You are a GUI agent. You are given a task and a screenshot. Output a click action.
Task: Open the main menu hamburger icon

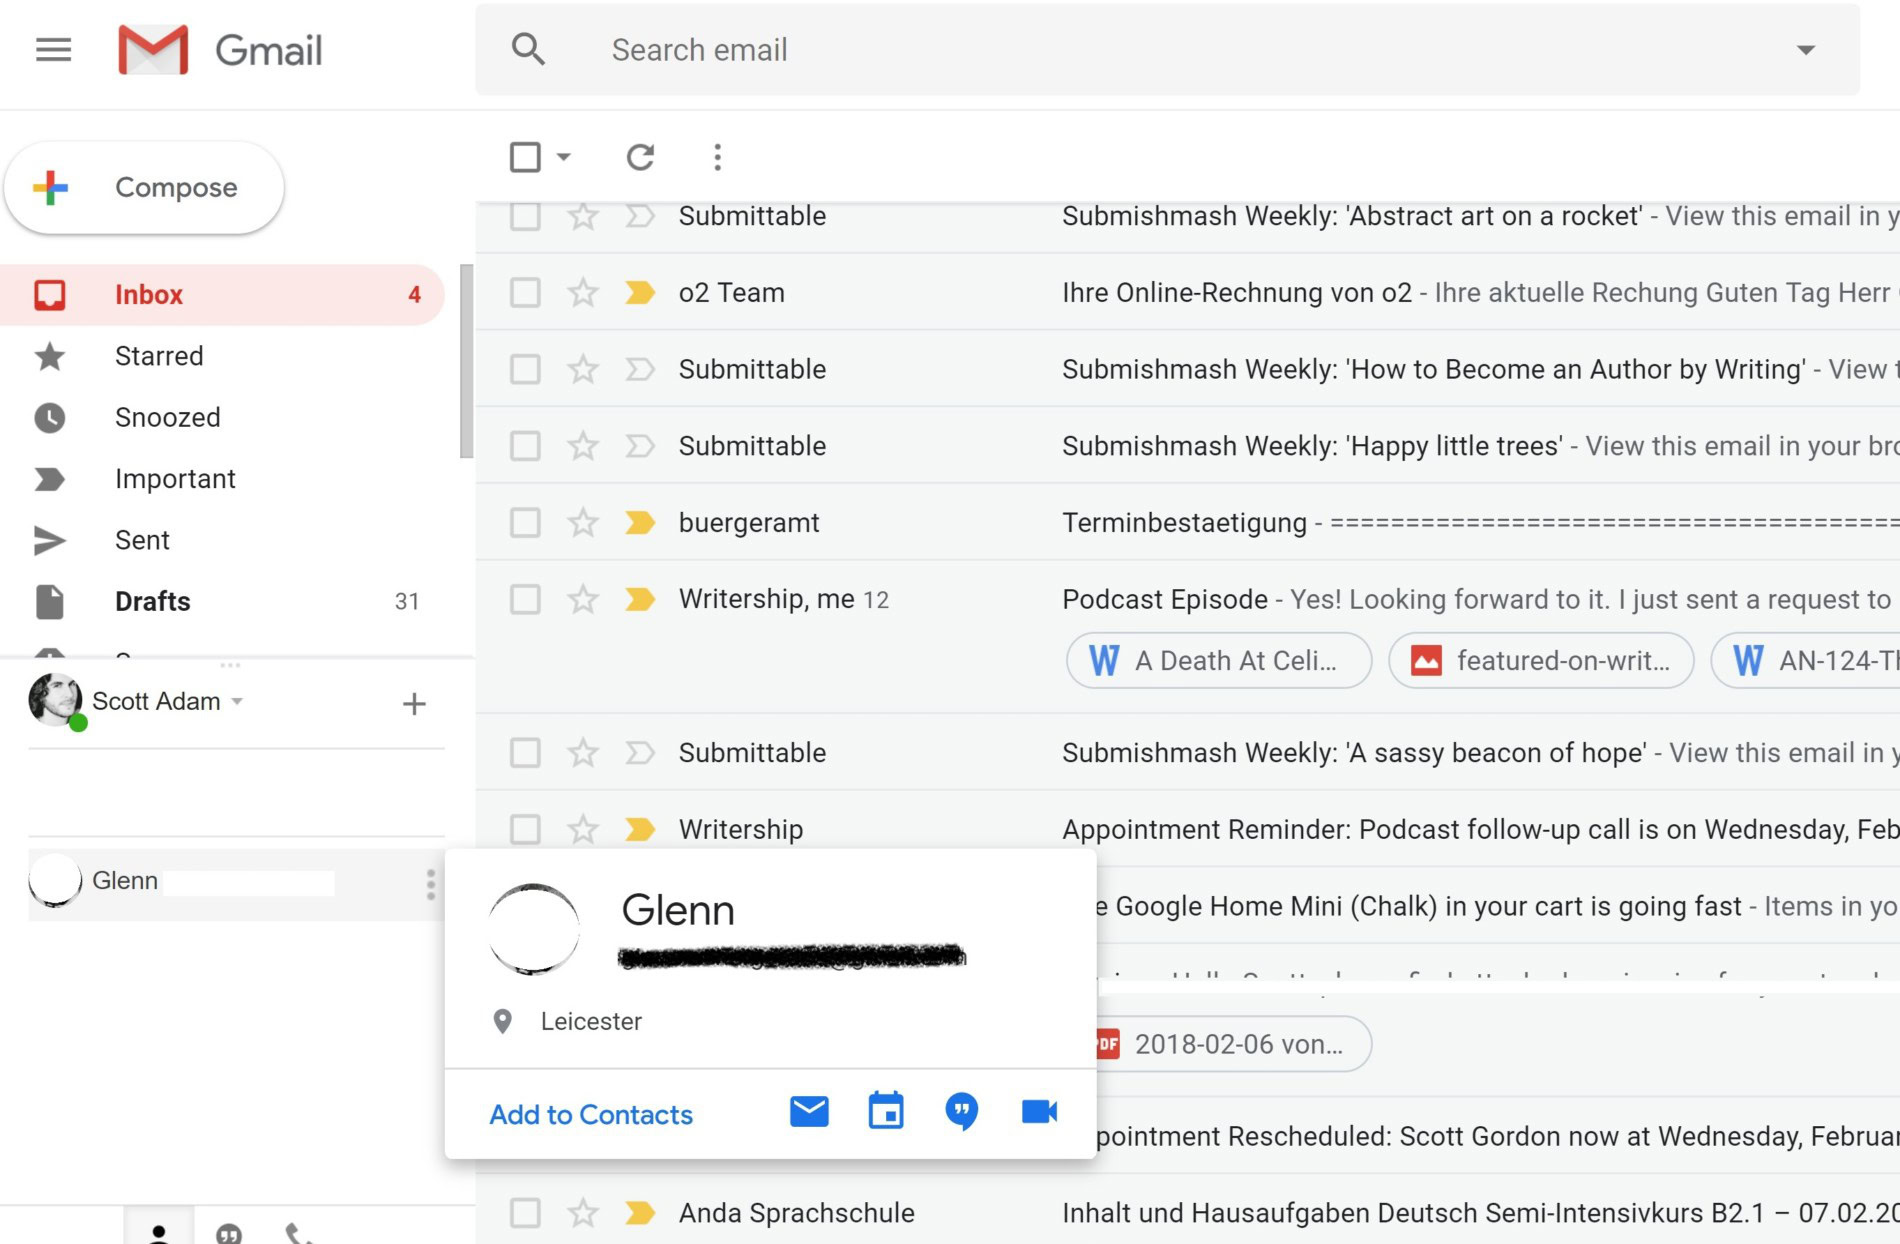tap(53, 49)
